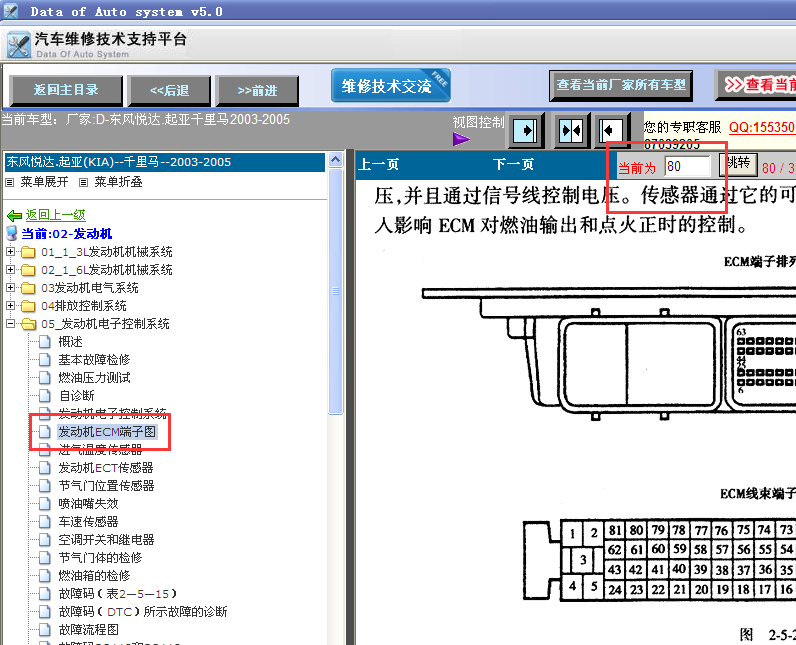Click the 菜单展开 option
796x645 pixels.
[x=44, y=182]
